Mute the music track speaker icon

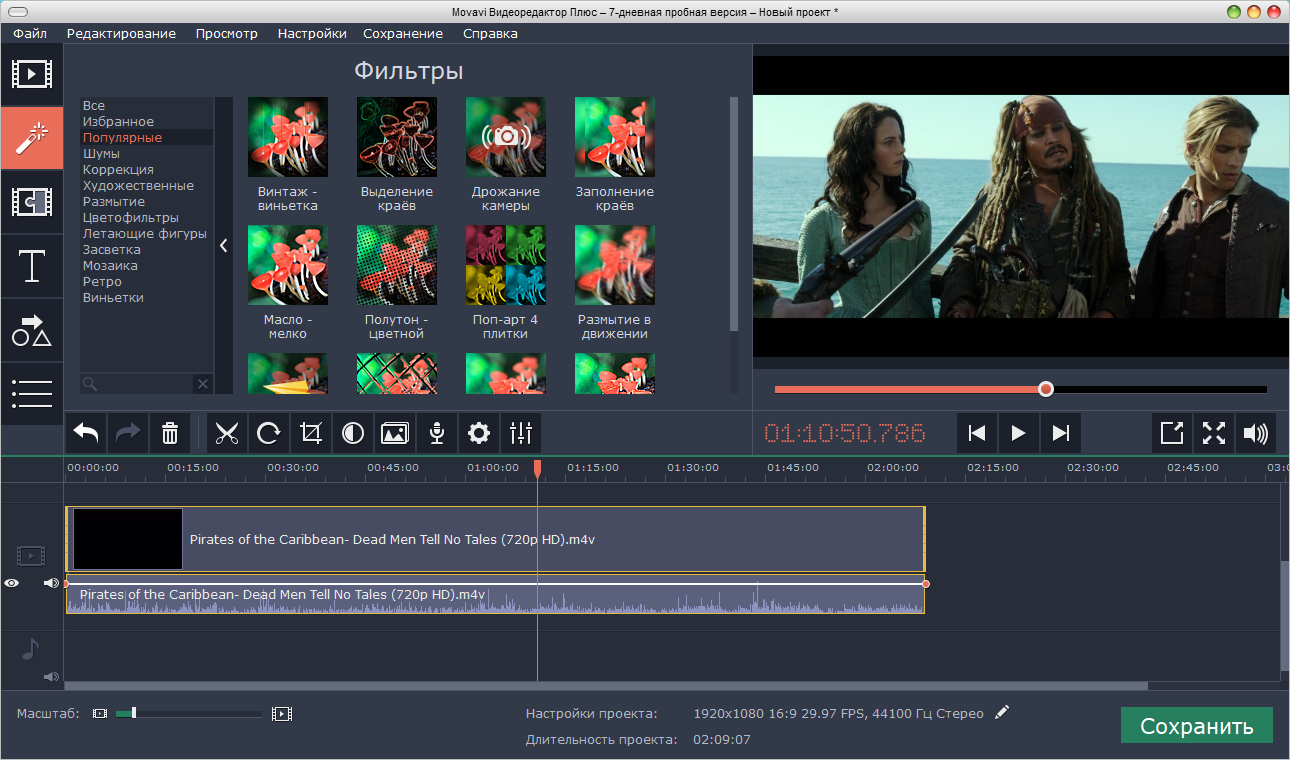click(51, 677)
